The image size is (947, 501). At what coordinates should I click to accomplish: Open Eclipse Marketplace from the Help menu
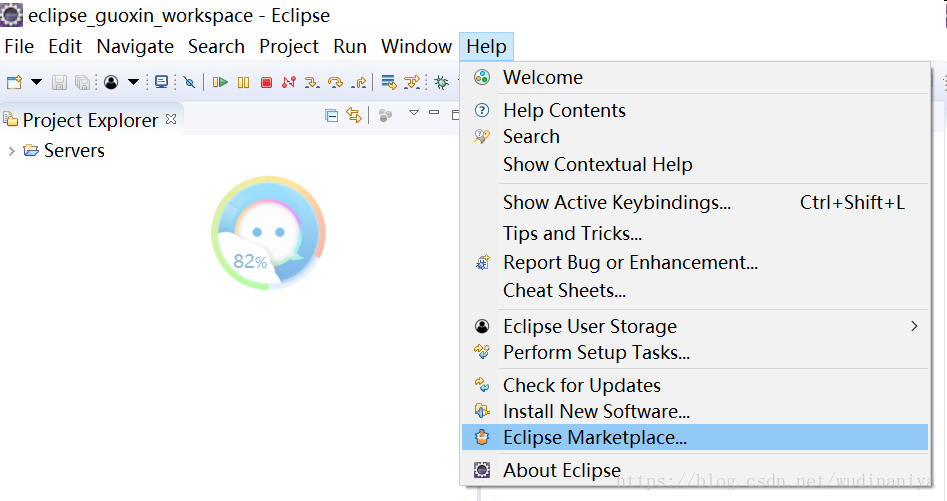pos(695,437)
